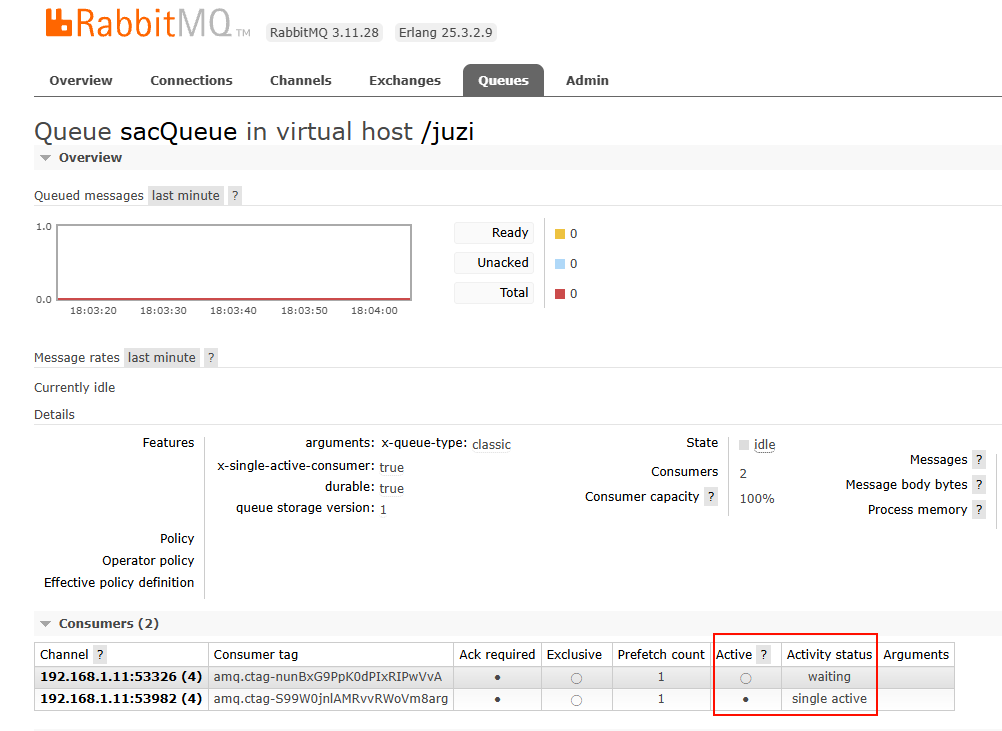The width and height of the screenshot is (1002, 731).
Task: Open channel 192.168.1.11:53982 (4) link
Action: click(121, 699)
